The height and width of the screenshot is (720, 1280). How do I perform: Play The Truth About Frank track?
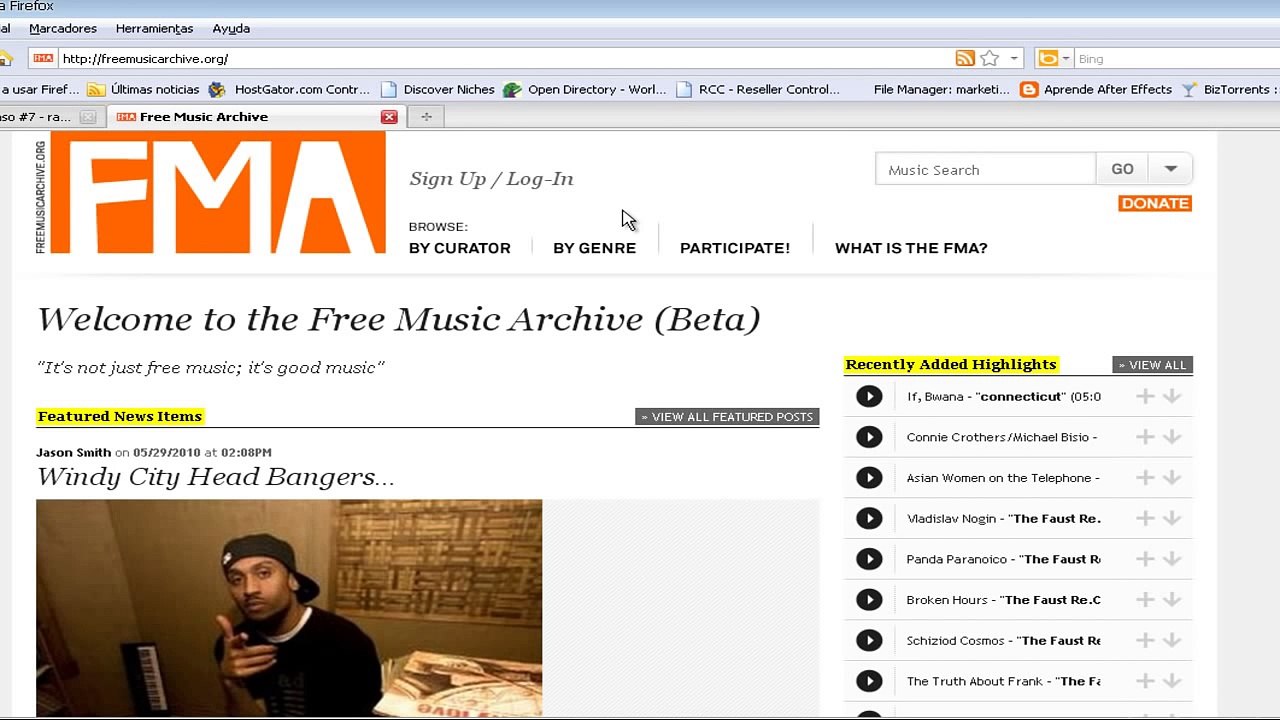[869, 681]
